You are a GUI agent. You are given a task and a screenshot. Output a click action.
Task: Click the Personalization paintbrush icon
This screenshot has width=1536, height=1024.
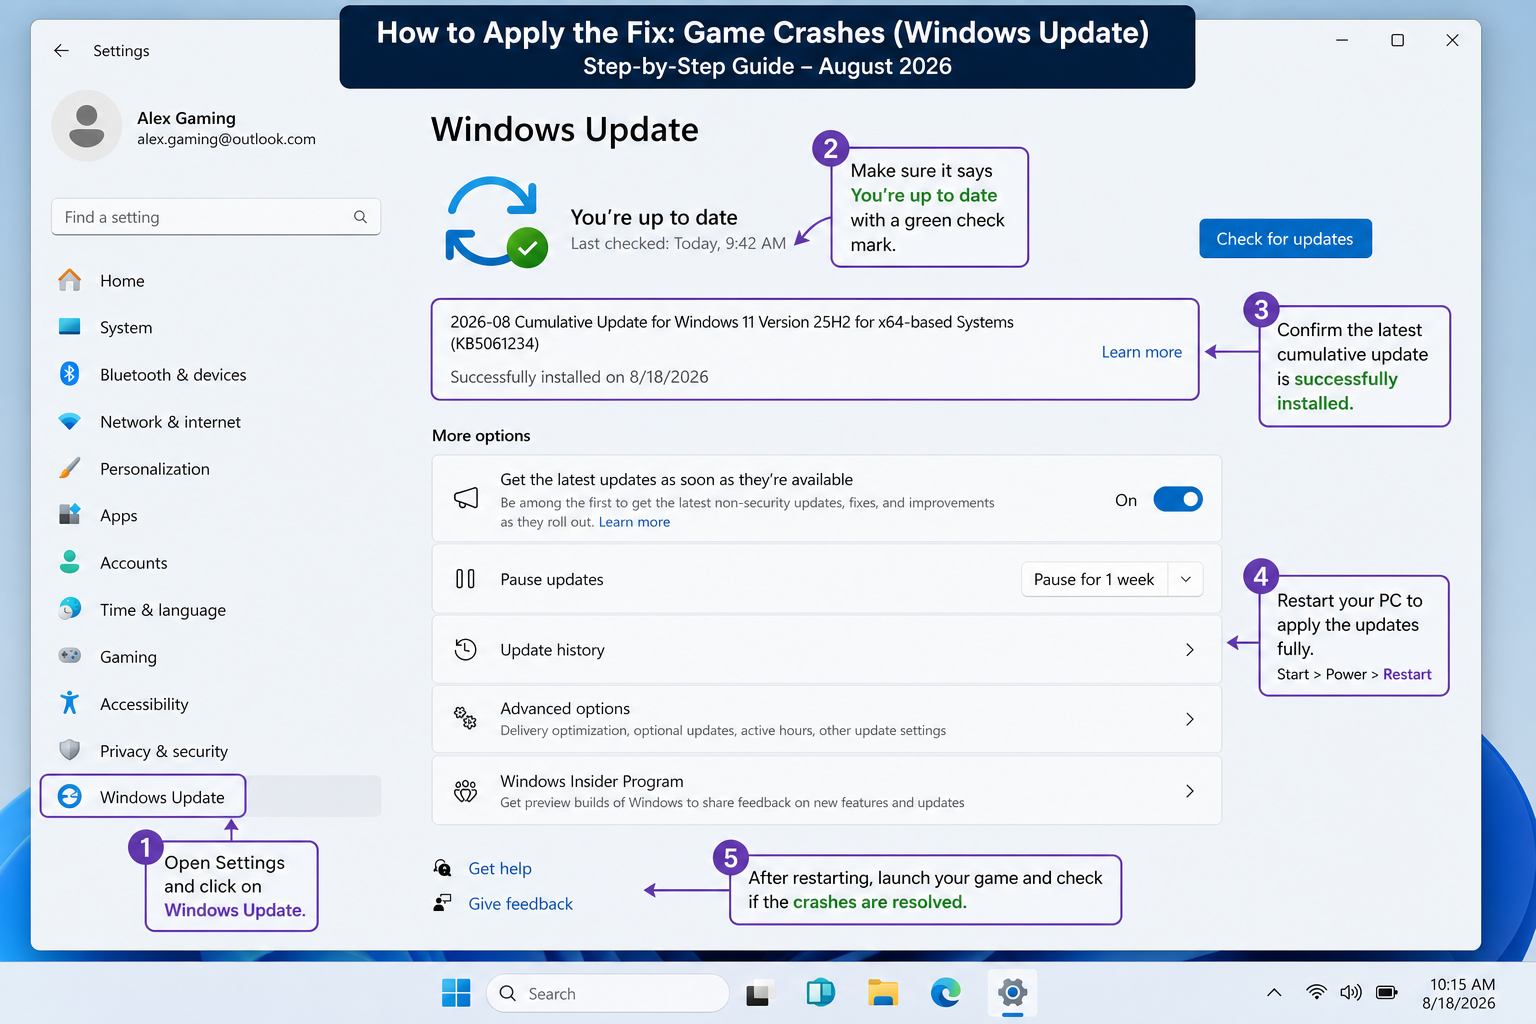point(70,468)
